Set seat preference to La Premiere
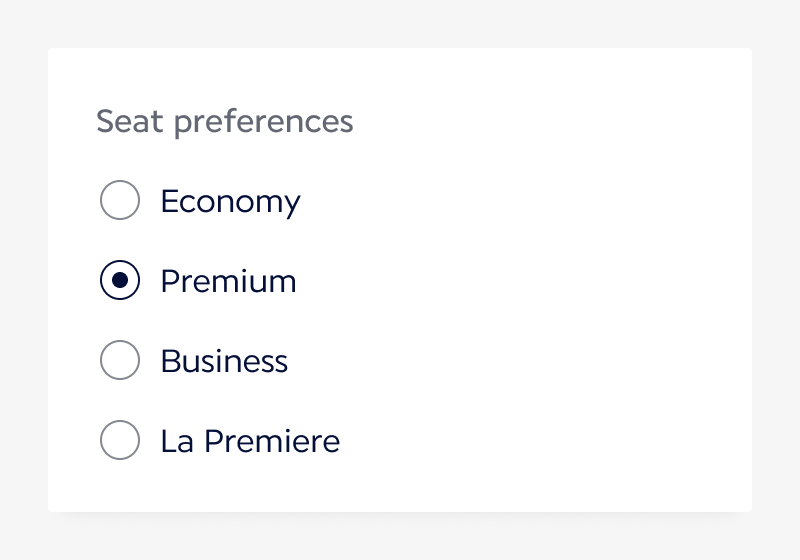 (120, 441)
